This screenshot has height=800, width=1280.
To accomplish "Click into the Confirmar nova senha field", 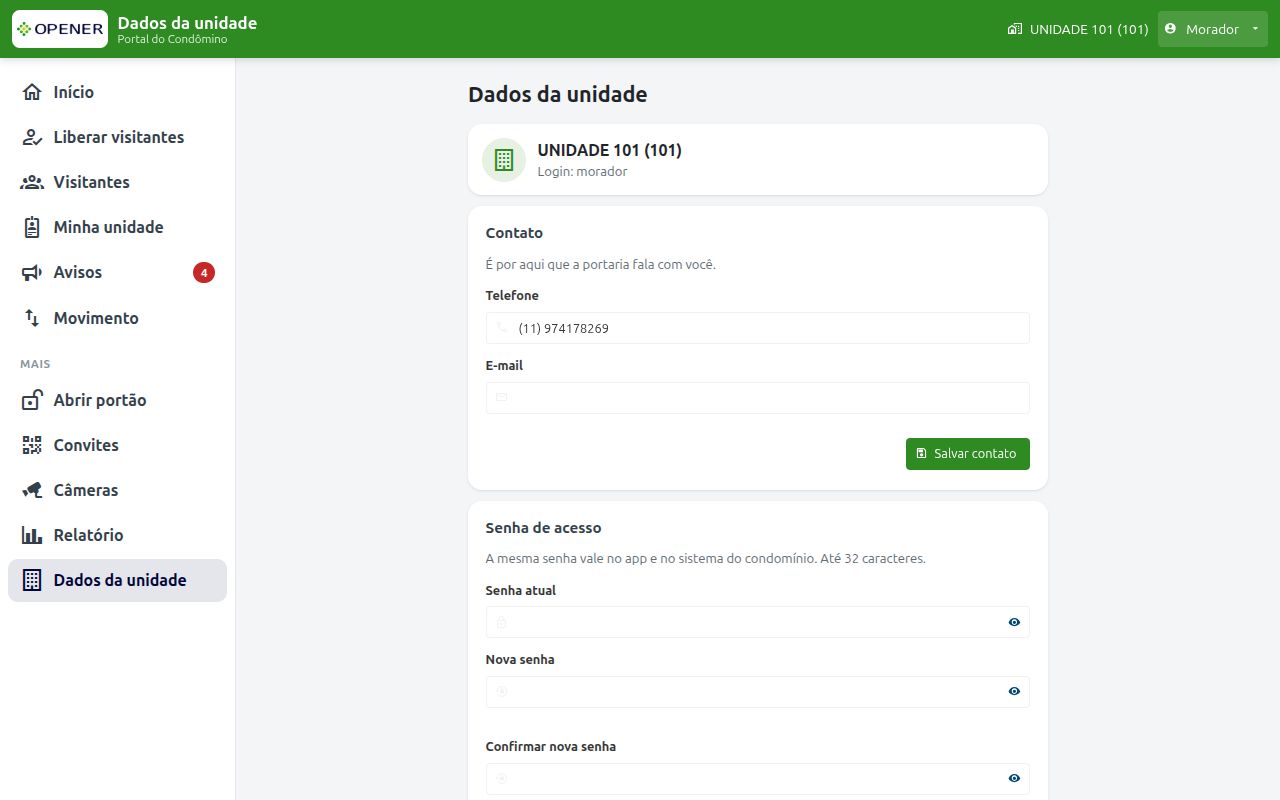I will coord(758,779).
